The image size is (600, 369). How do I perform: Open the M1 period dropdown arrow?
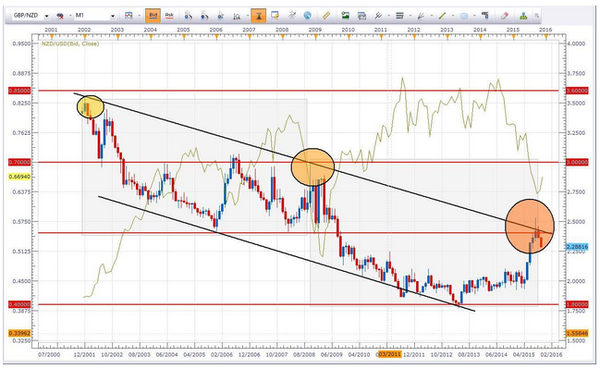113,16
